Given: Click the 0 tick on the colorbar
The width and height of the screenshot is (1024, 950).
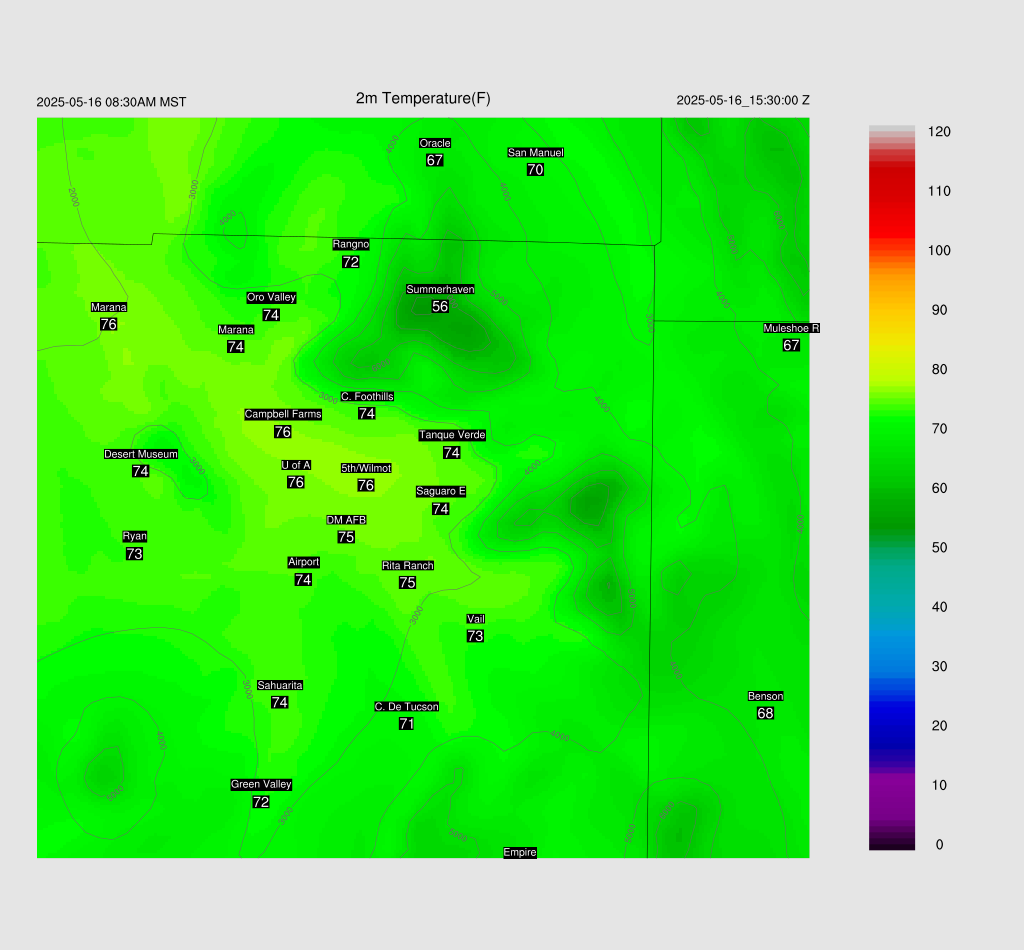Looking at the screenshot, I should click(939, 846).
